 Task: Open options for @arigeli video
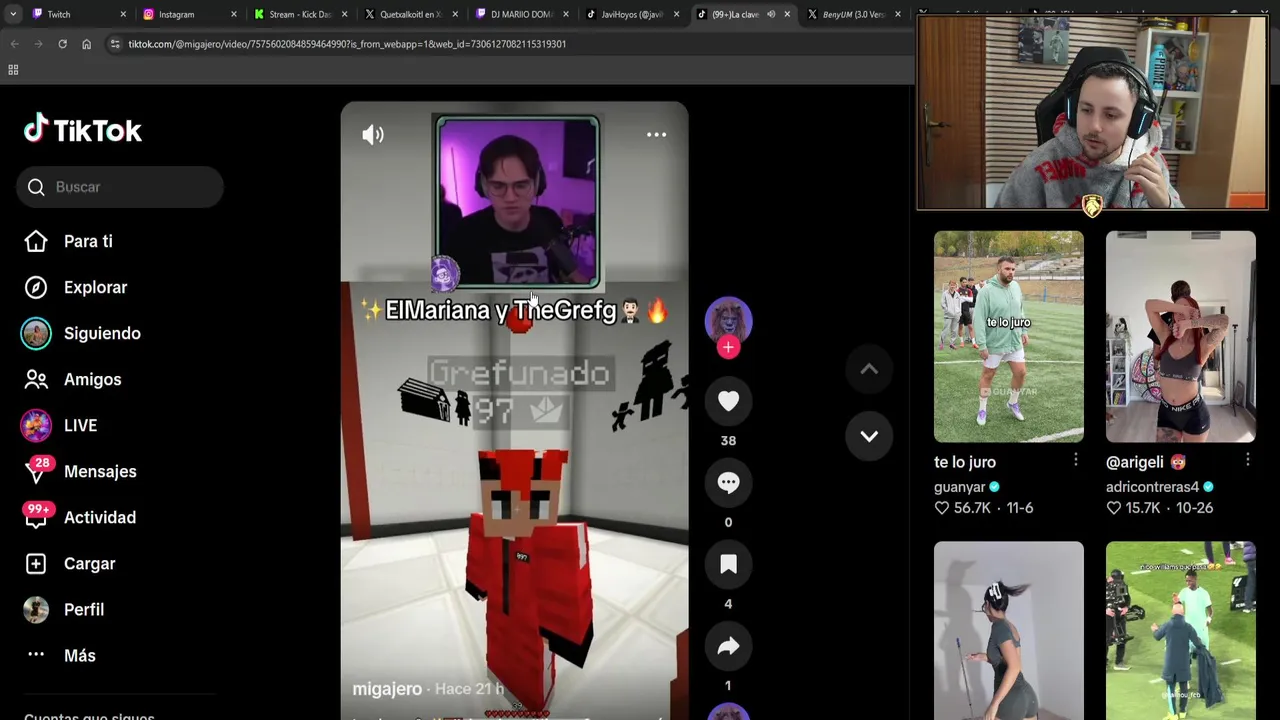pos(1247,460)
